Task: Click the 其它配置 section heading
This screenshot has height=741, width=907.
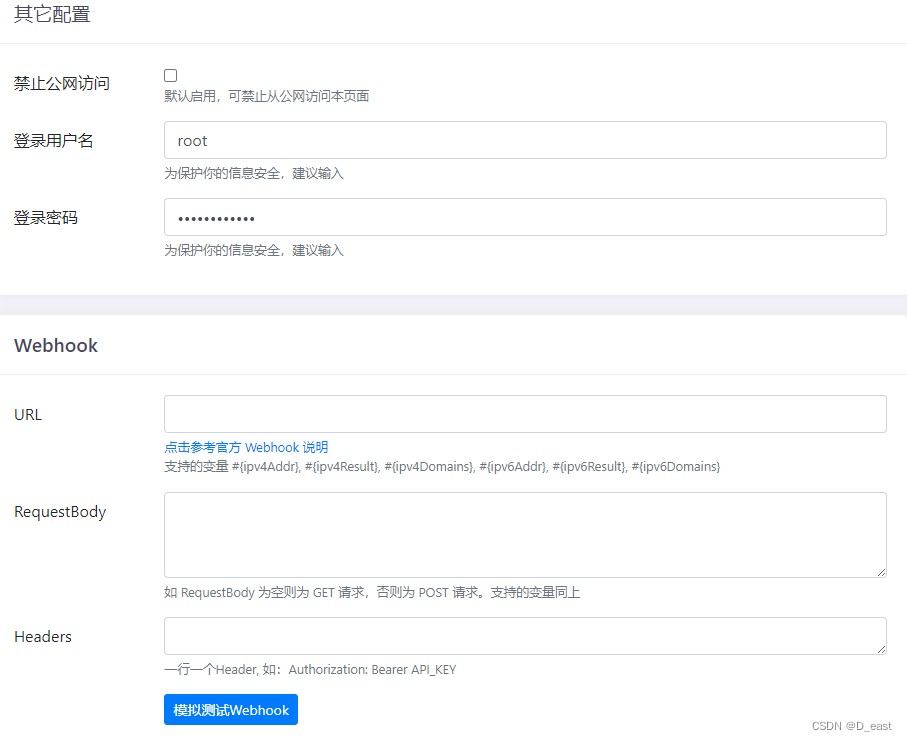Action: [52, 14]
